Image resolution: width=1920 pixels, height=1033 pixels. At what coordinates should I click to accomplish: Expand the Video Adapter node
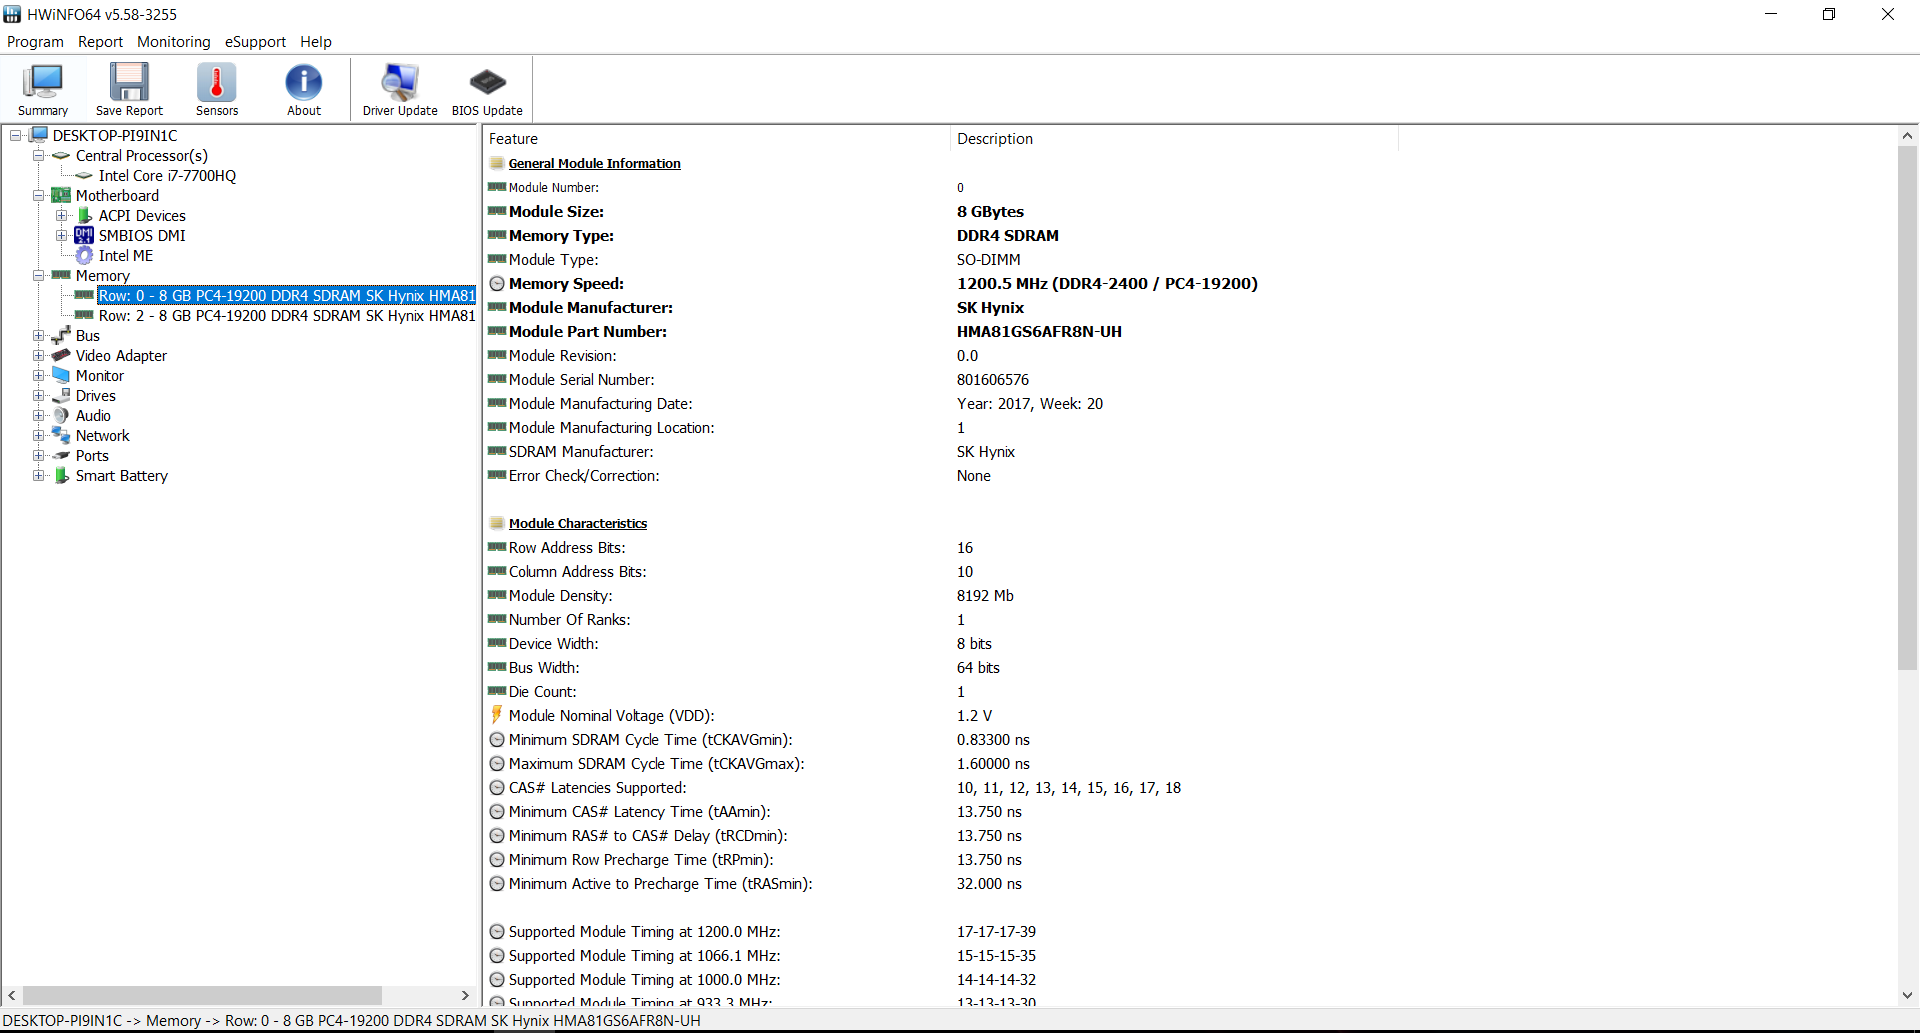(x=39, y=356)
